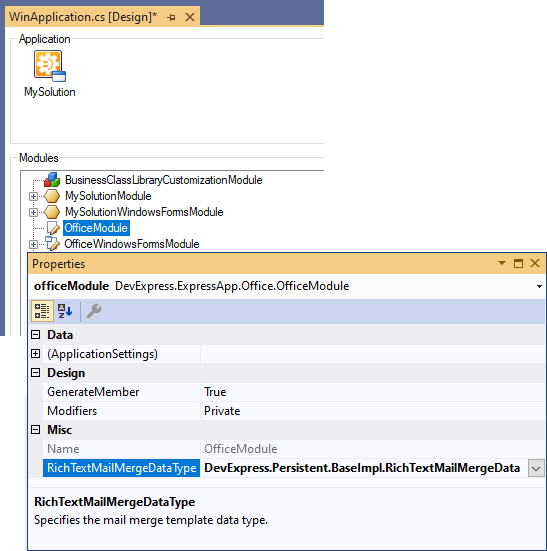Expand OfficeWindowsFormsModule tree node
The image size is (547, 551).
(33, 244)
